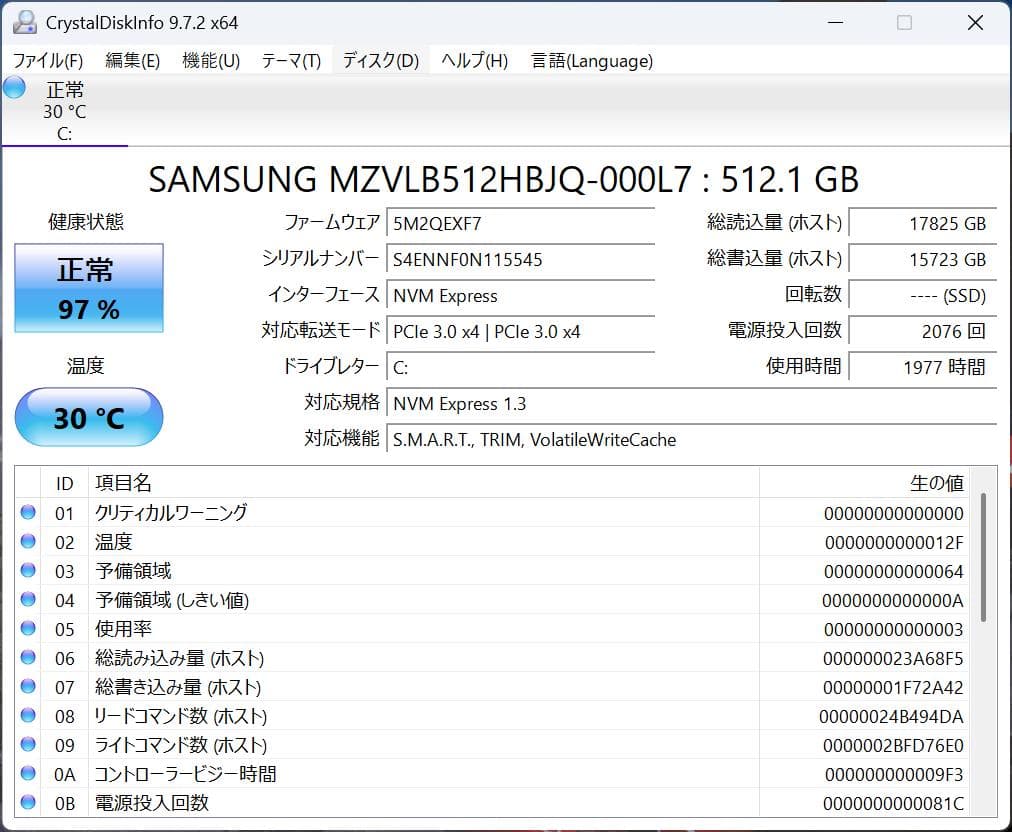Click the 正常 97% health status button
The image size is (1012, 832).
[88, 288]
